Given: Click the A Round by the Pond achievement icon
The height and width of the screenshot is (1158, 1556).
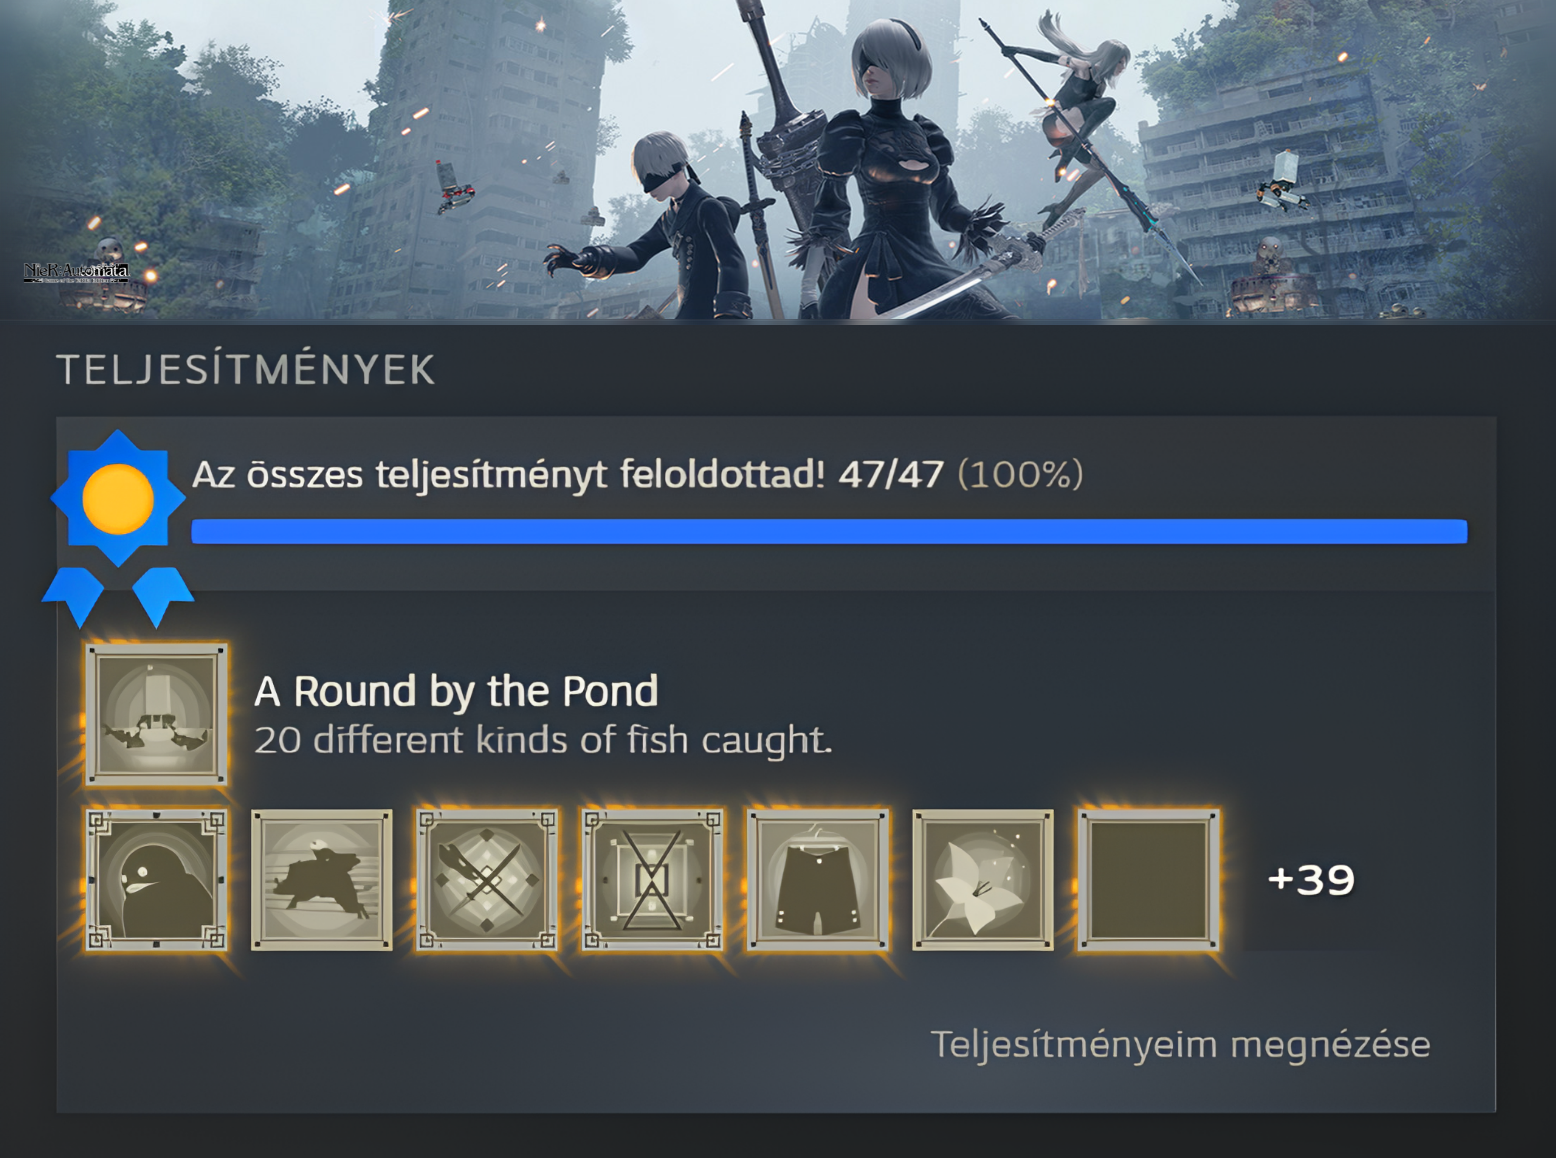Looking at the screenshot, I should pos(156,714).
